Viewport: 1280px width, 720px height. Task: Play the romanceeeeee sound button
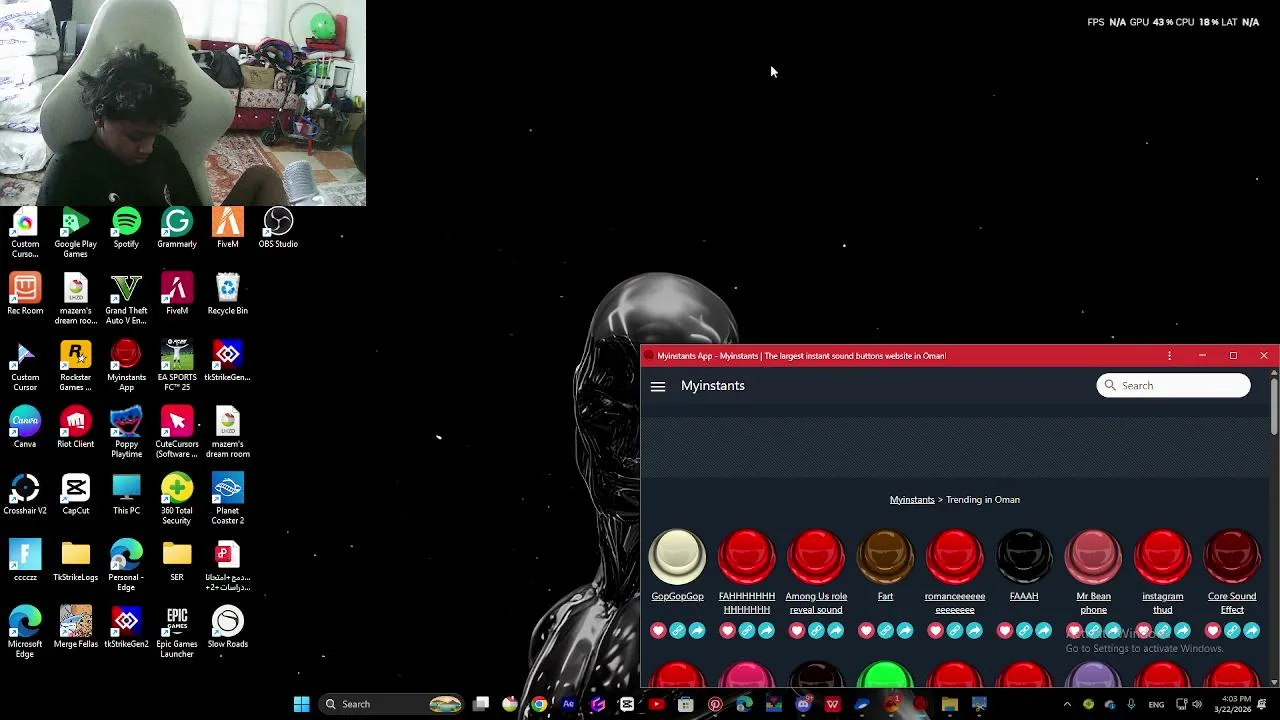tap(955, 557)
